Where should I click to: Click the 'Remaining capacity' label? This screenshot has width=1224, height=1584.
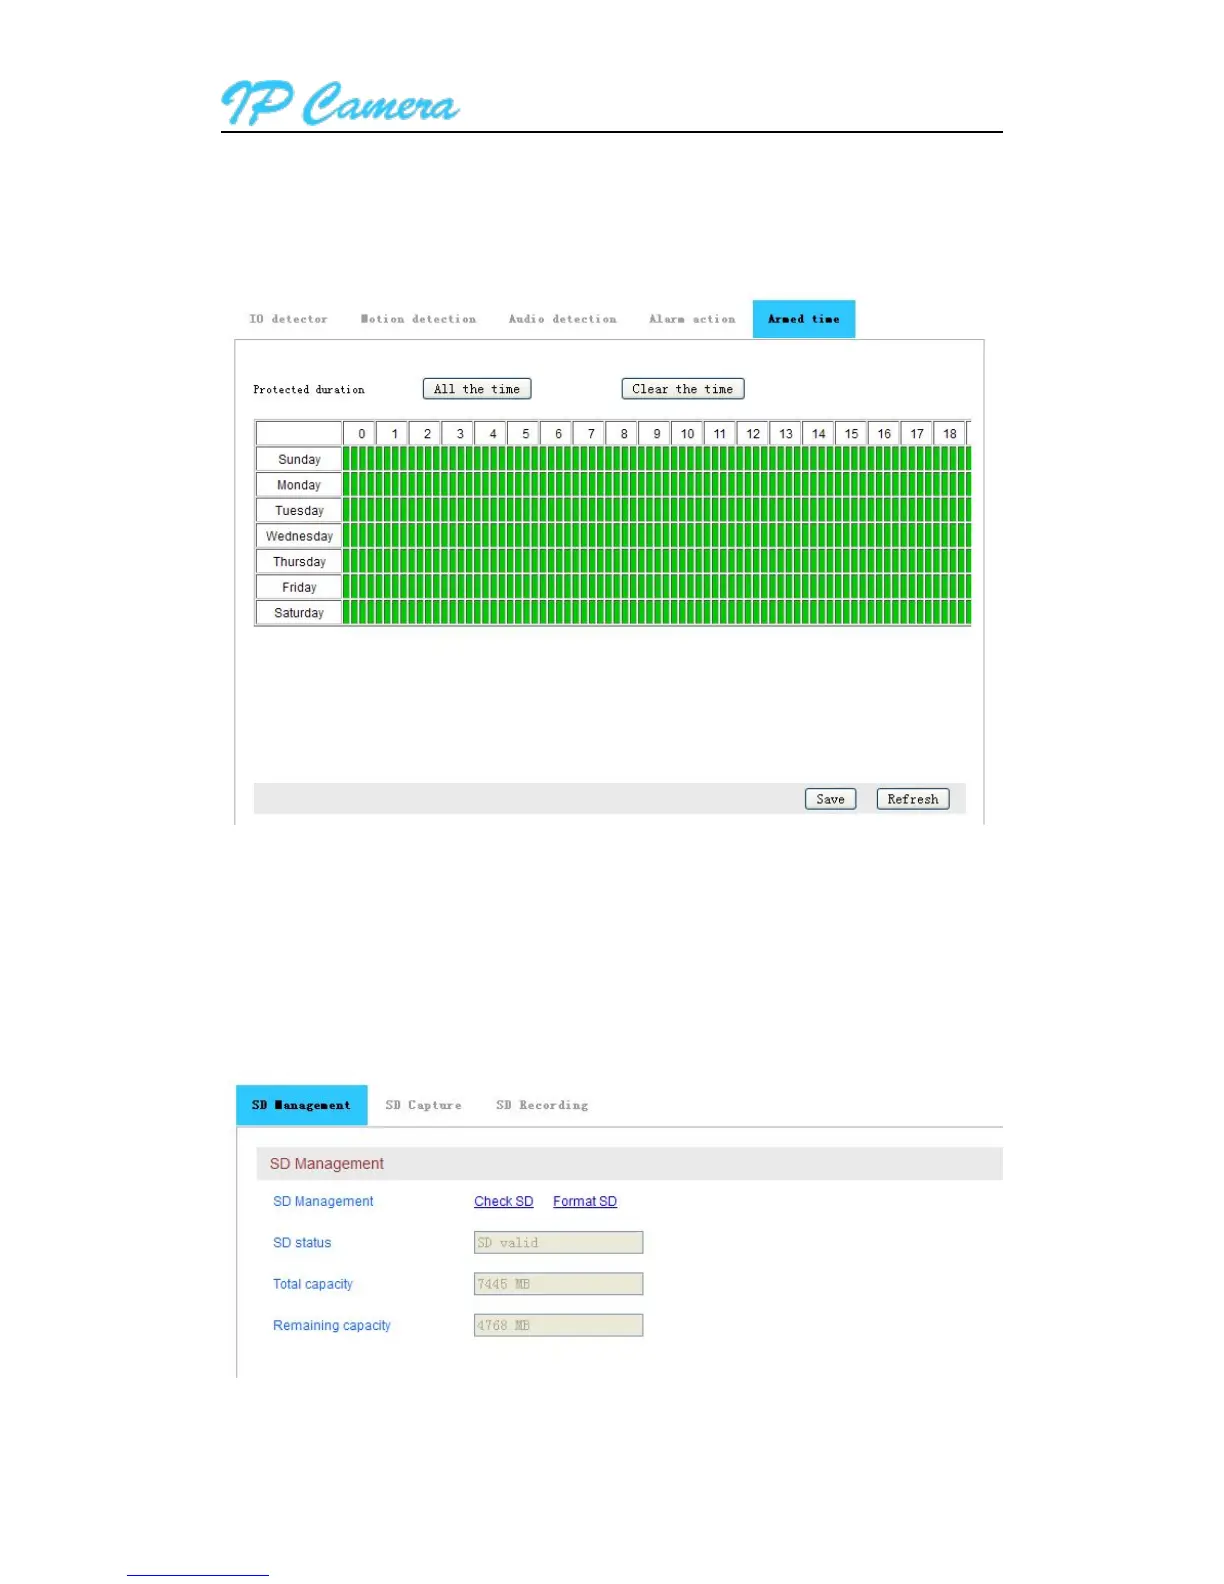[332, 1326]
